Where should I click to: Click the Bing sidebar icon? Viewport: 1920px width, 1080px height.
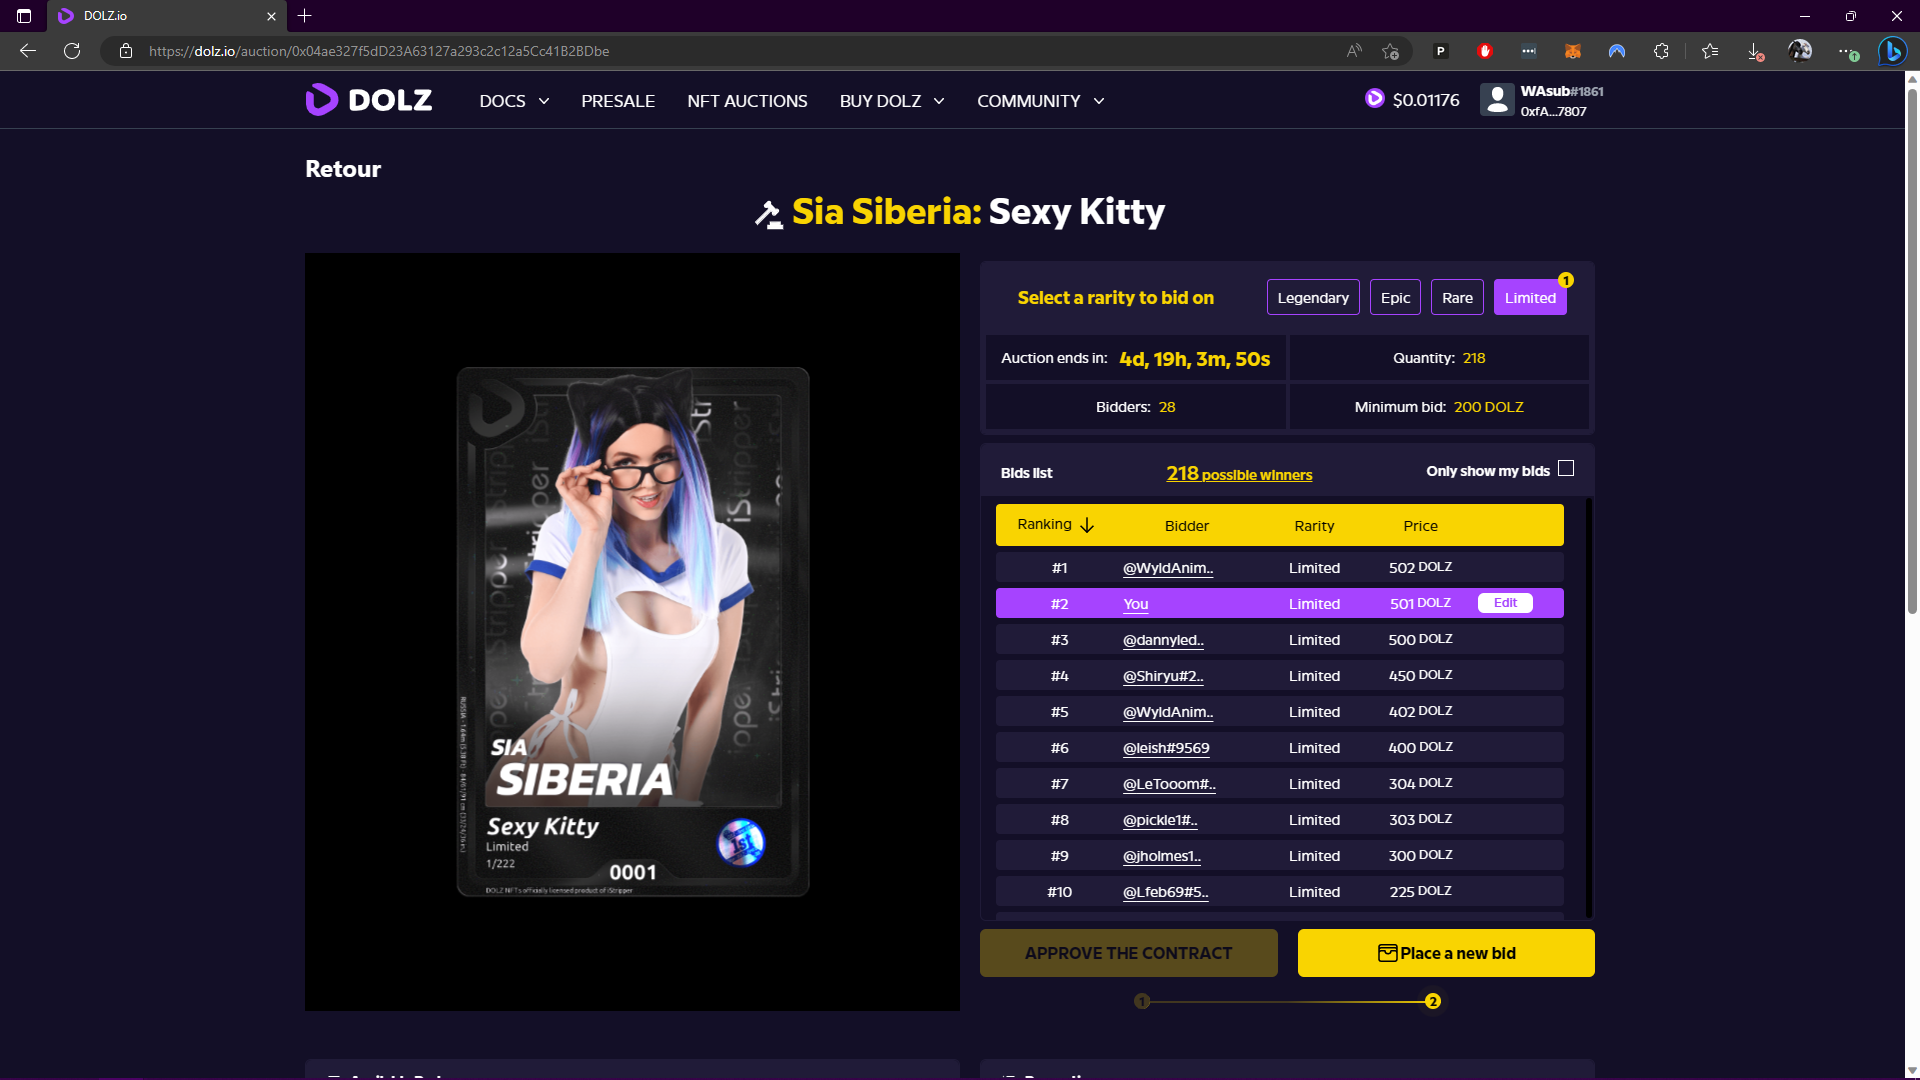1891,51
